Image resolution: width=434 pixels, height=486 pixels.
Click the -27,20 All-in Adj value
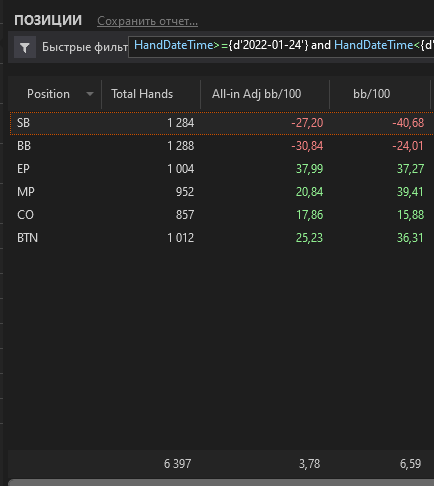[307, 123]
